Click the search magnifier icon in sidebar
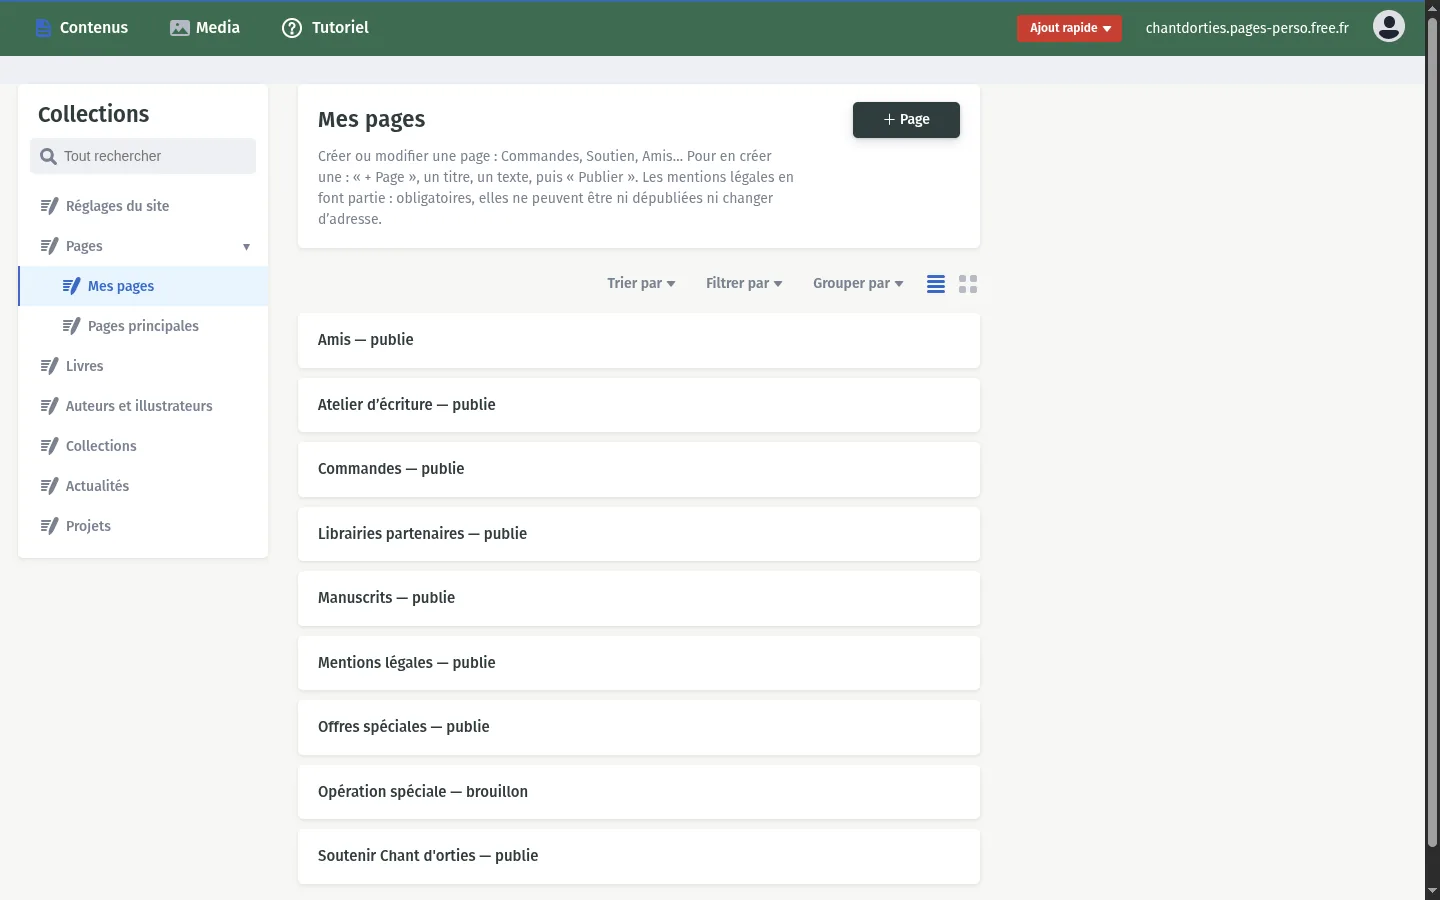This screenshot has width=1440, height=900. (x=48, y=156)
